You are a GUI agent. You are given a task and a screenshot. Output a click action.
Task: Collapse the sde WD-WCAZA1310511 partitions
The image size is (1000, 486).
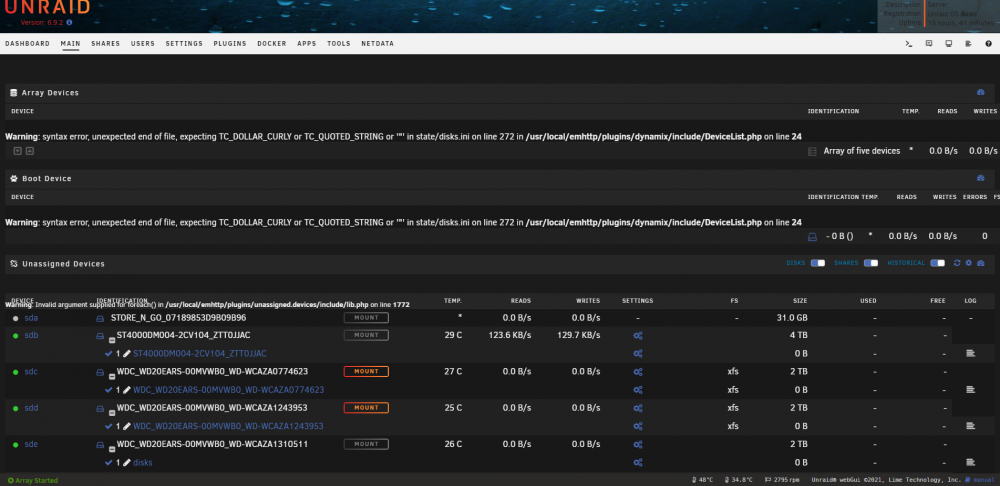pos(112,450)
